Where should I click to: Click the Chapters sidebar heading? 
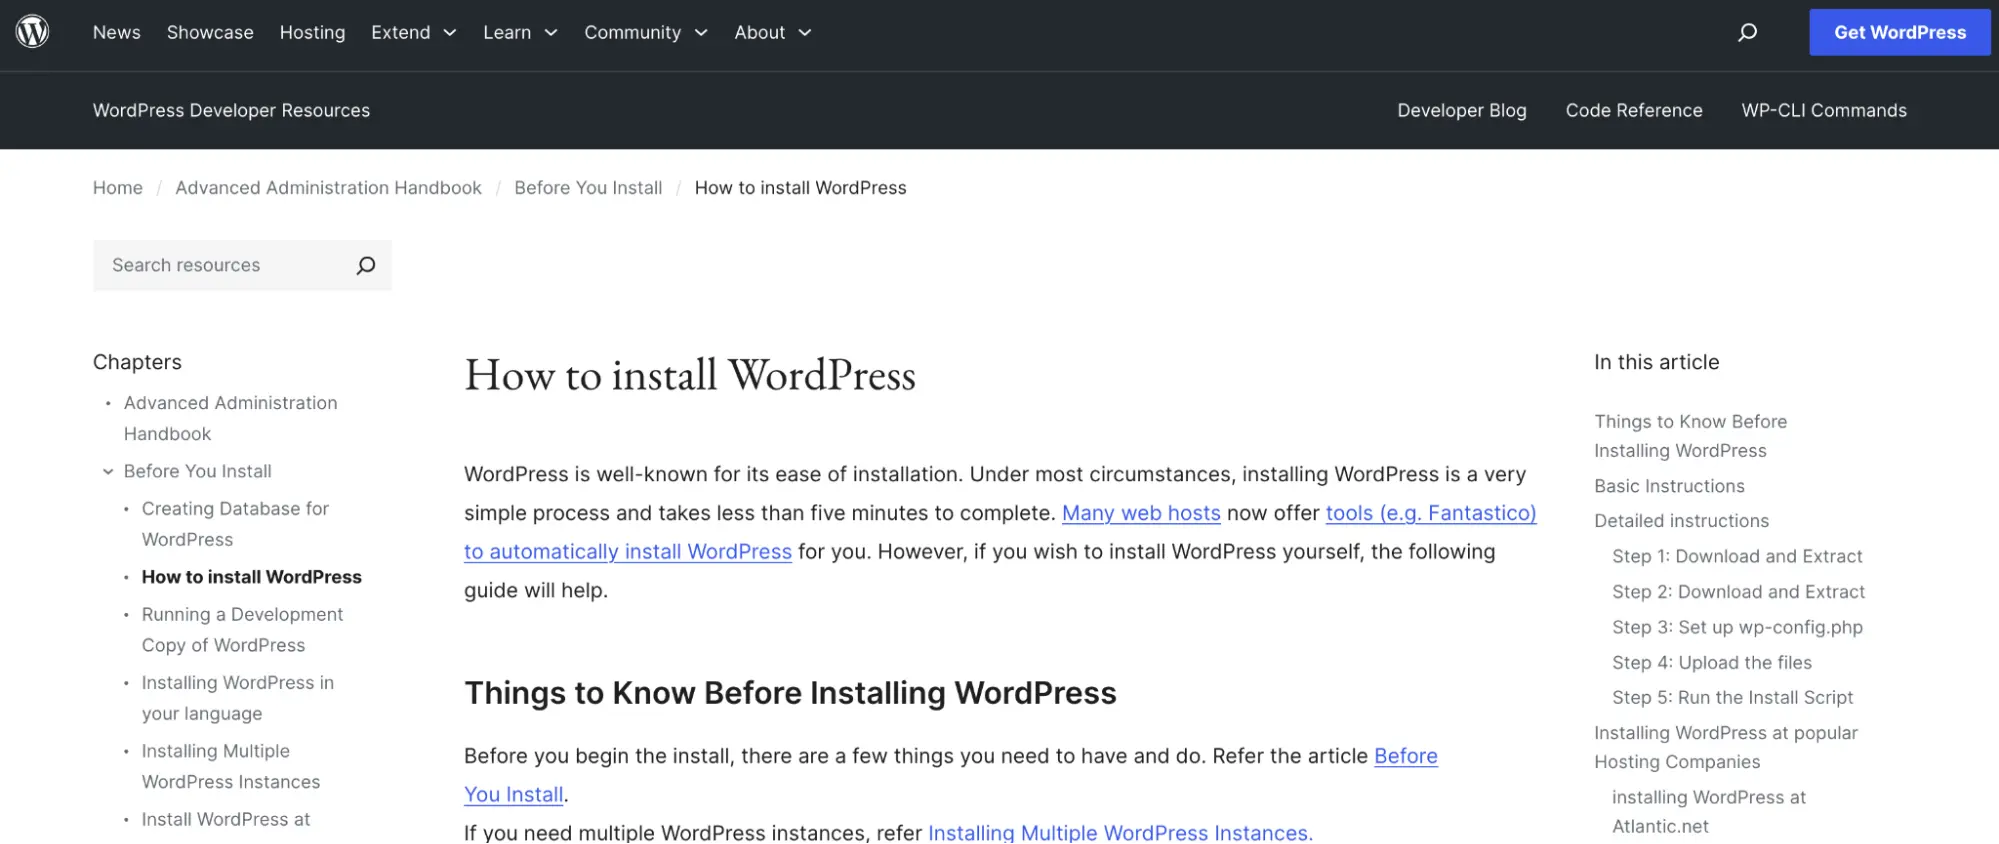tap(137, 362)
